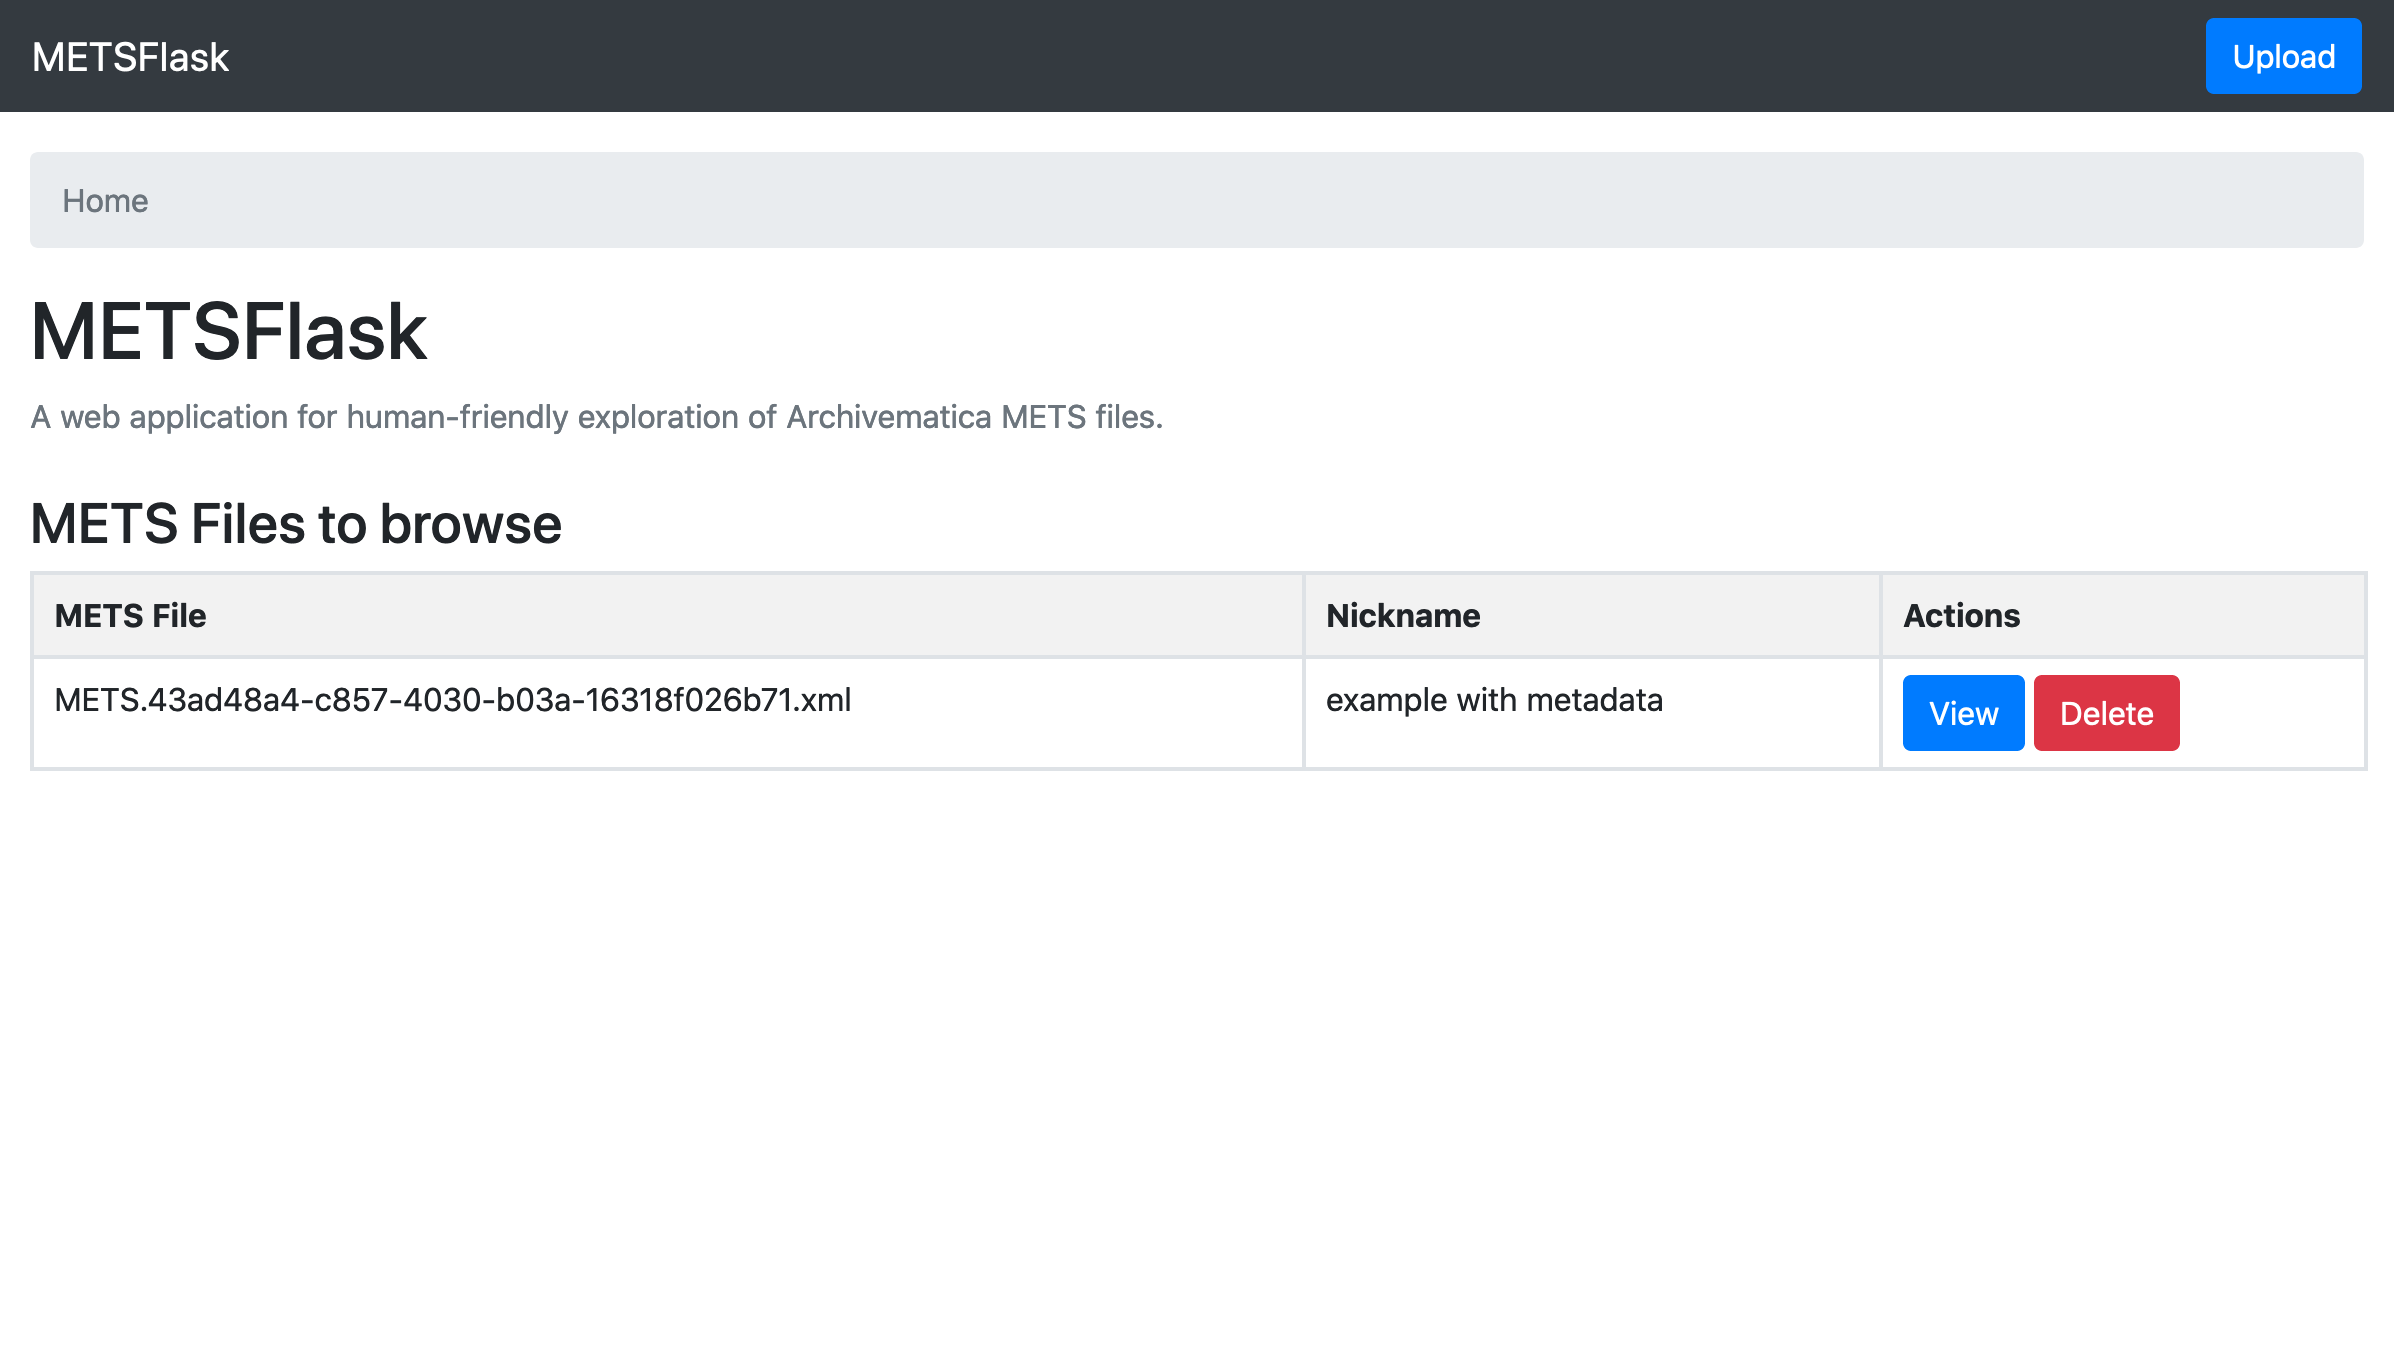Click the Nickname column header

tap(1402, 616)
